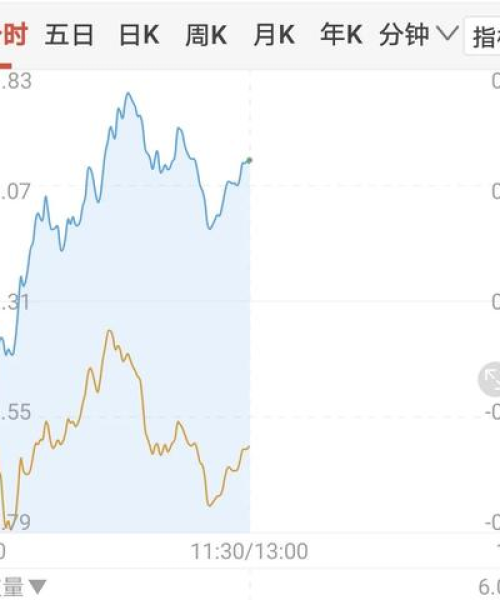Image resolution: width=500 pixels, height=600 pixels.
Task: Open the fullscreen chart expand icon
Action: tap(490, 379)
